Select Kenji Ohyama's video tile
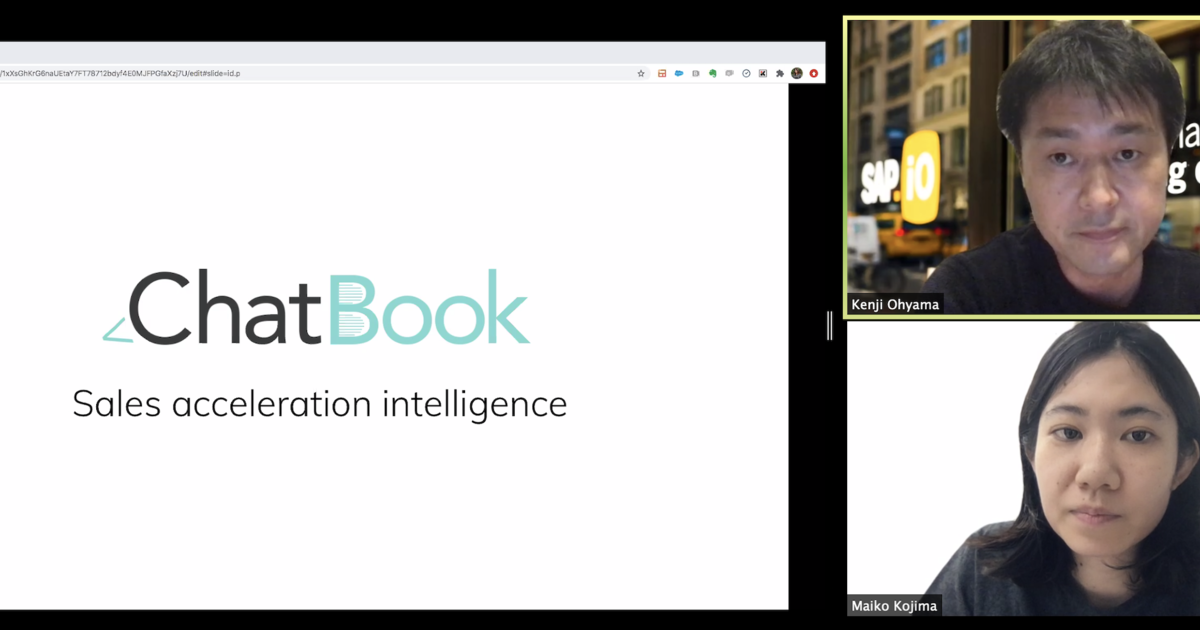Viewport: 1200px width, 630px height. tap(1022, 167)
